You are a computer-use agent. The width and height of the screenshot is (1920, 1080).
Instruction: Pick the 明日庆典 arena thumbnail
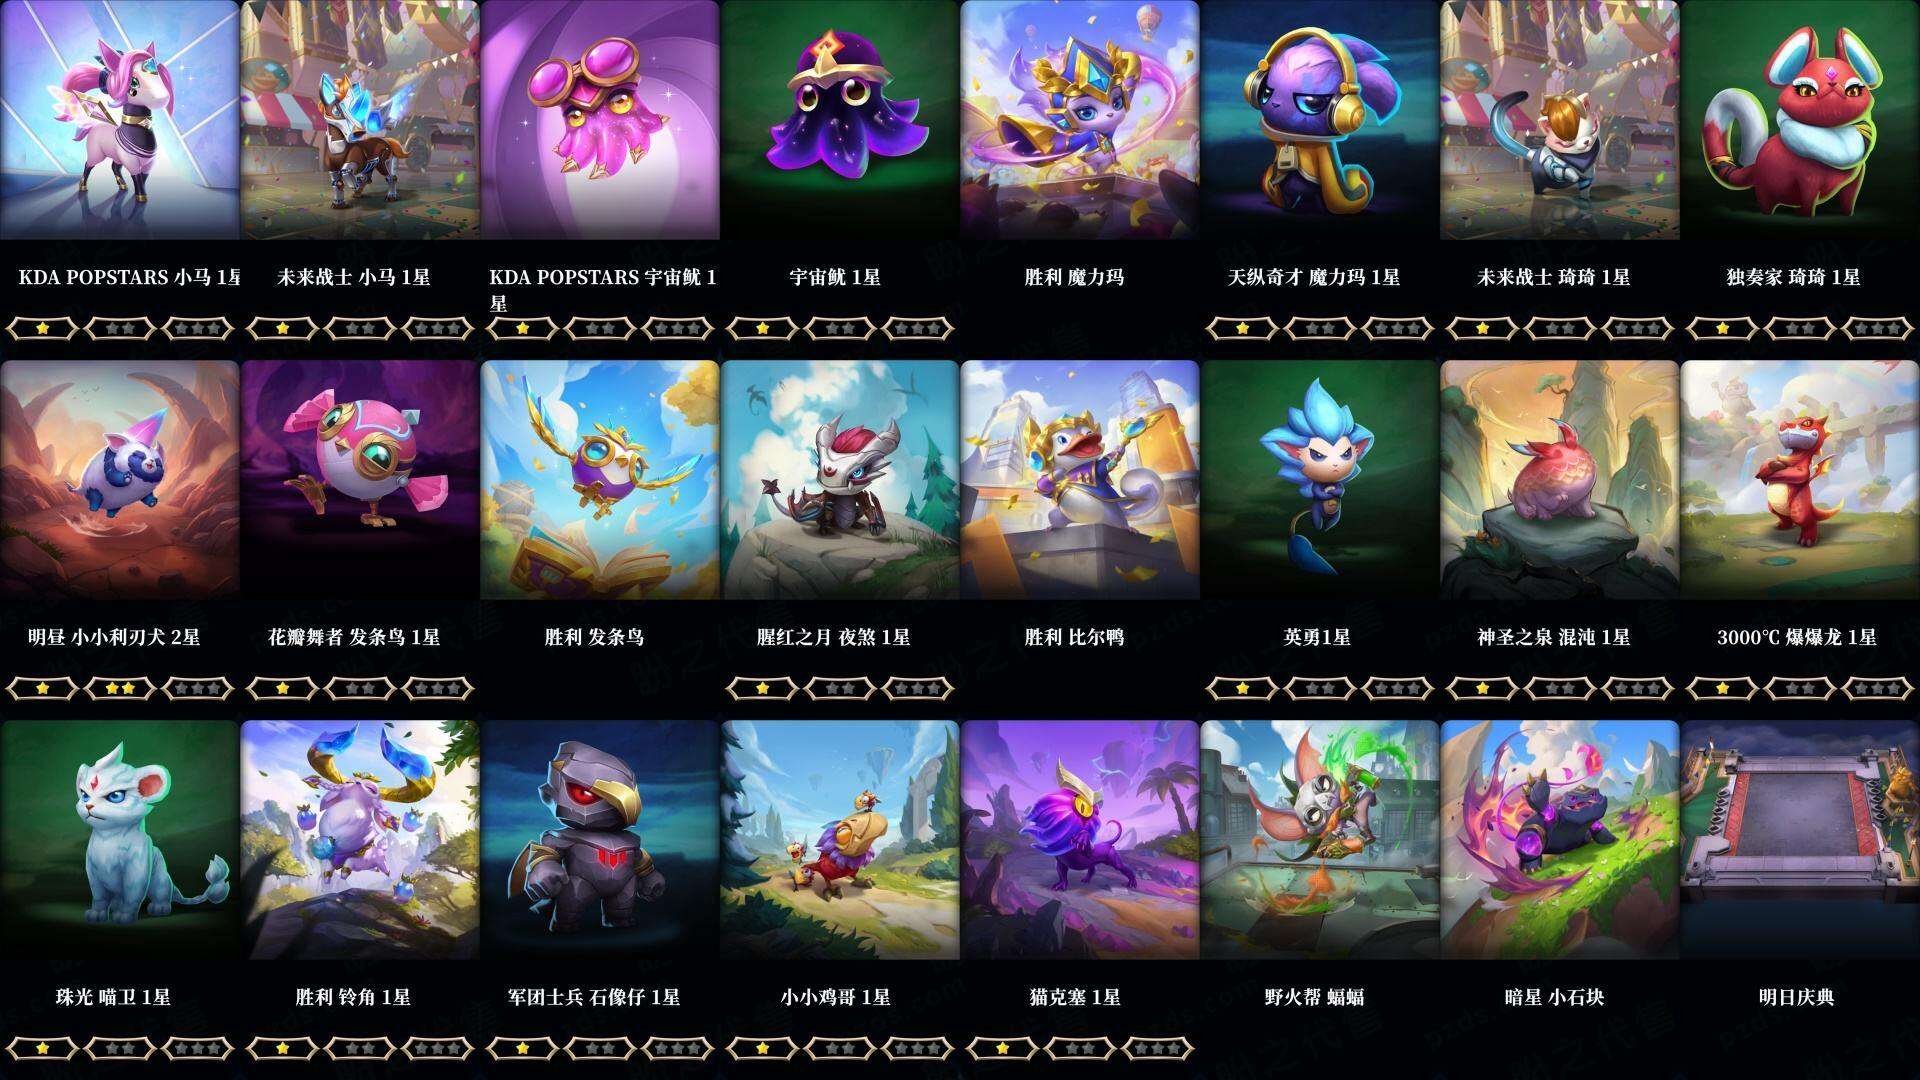tap(1800, 840)
